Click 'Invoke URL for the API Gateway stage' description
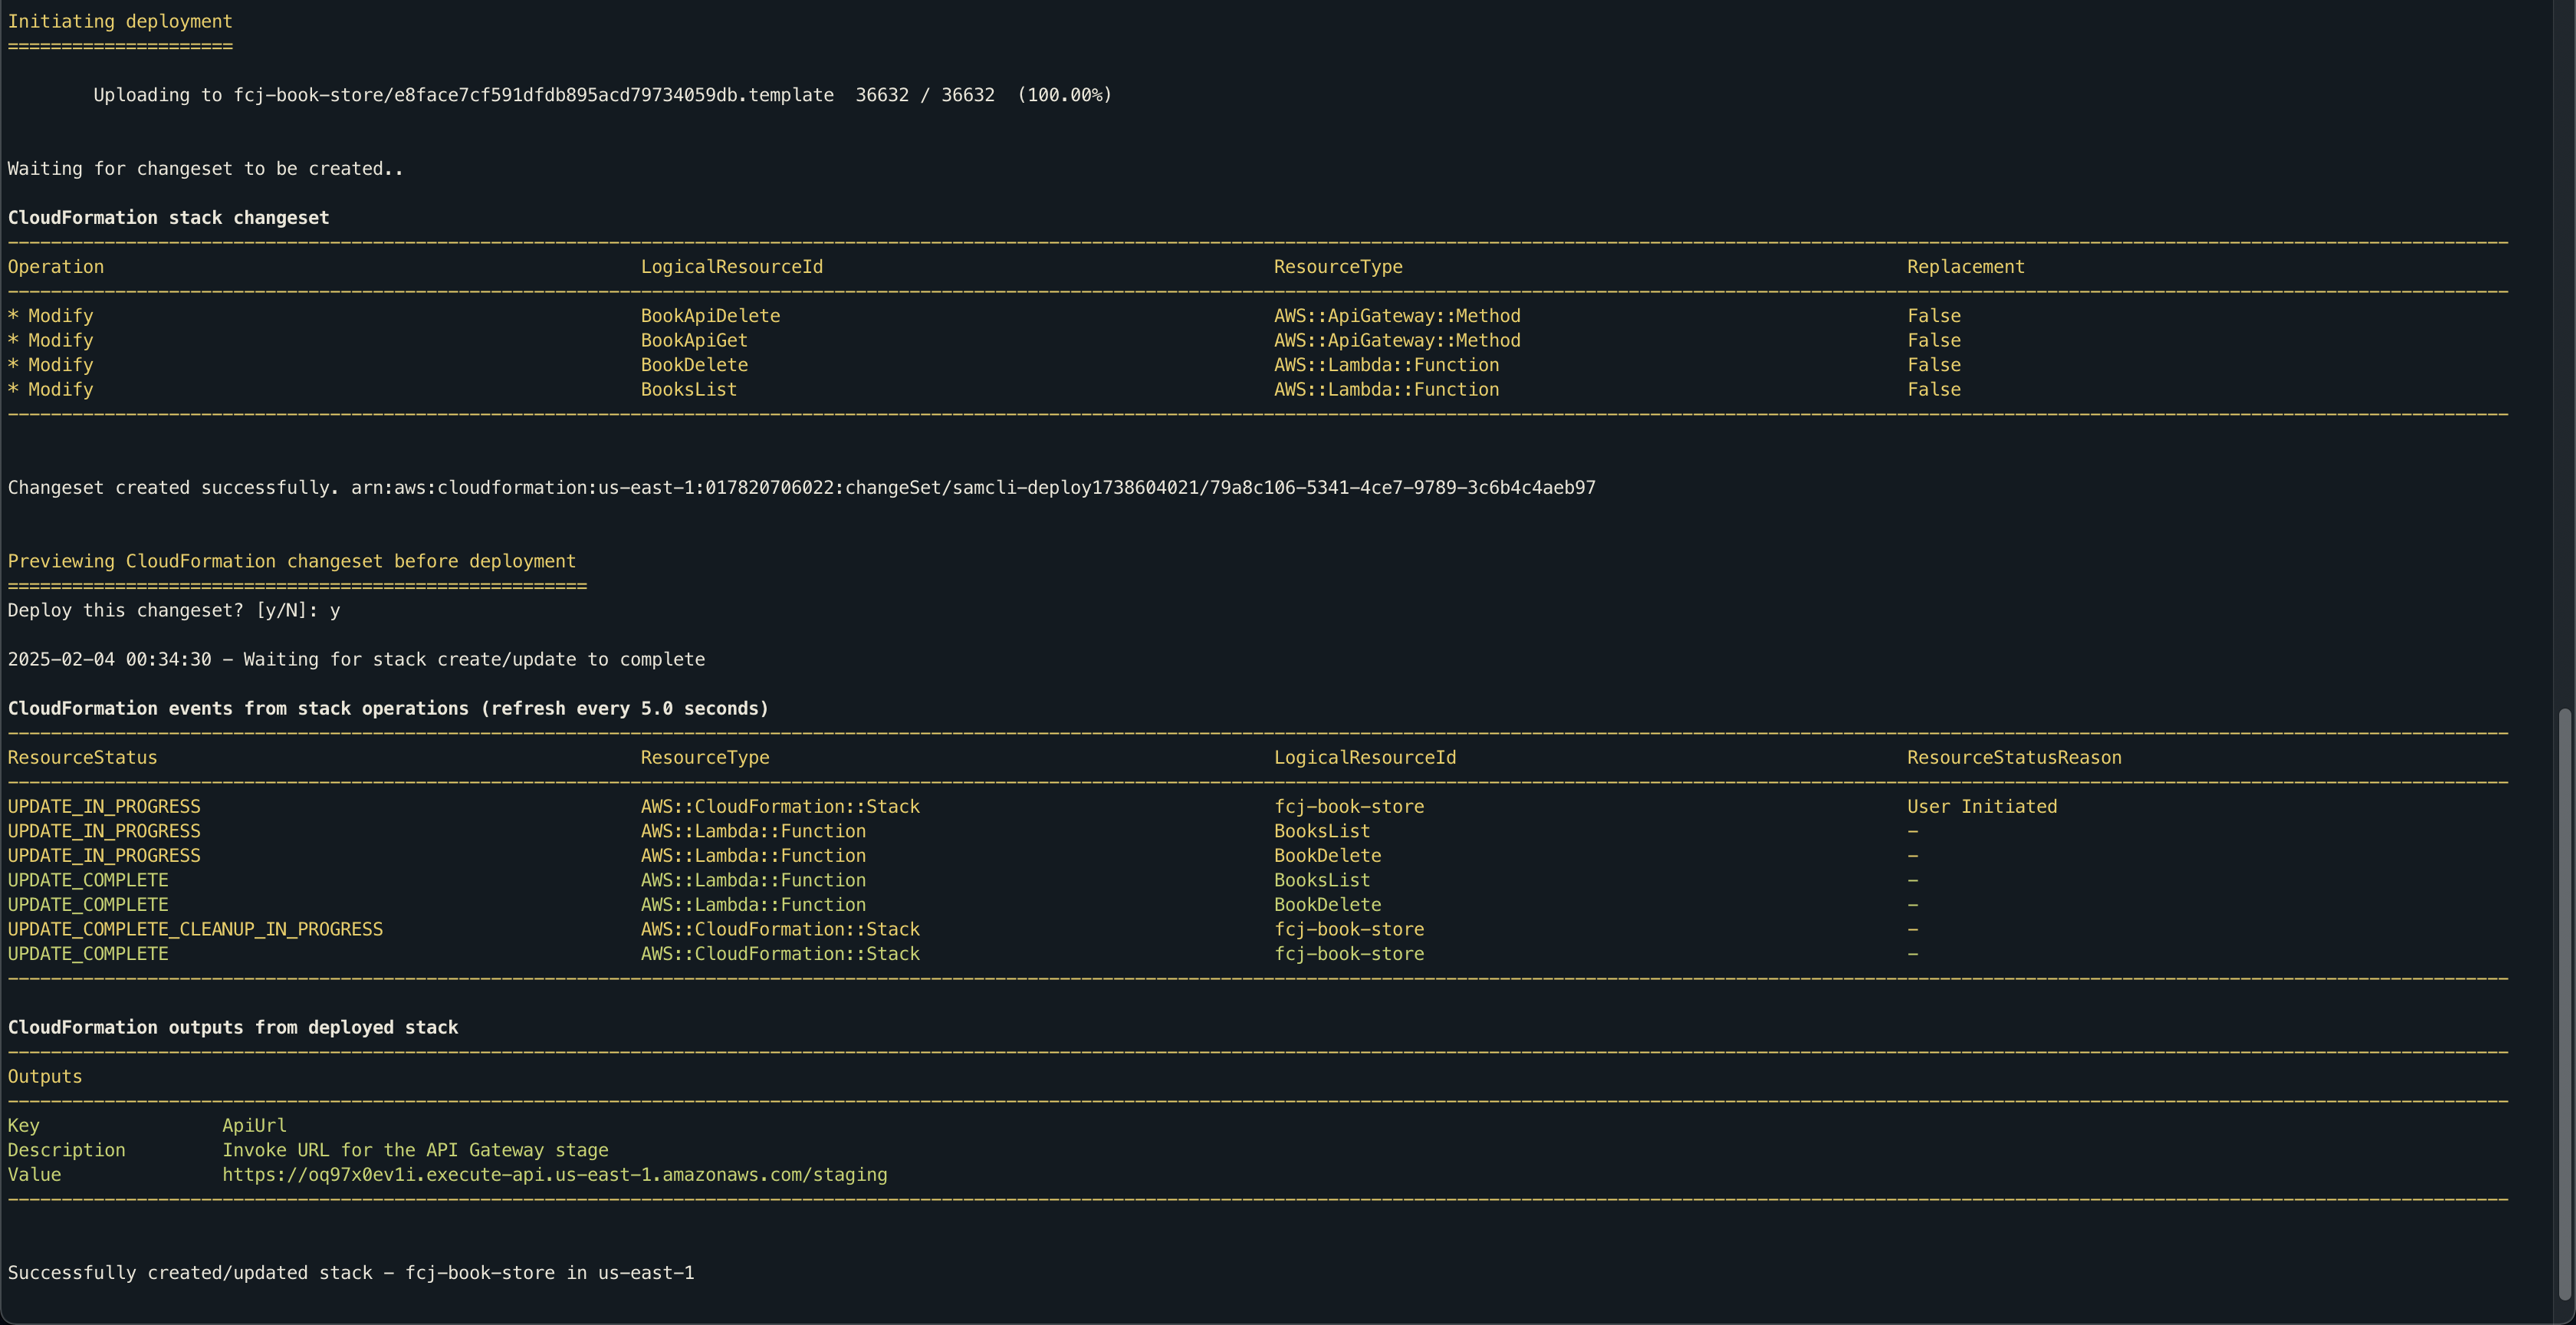The width and height of the screenshot is (2576, 1325). point(415,1151)
